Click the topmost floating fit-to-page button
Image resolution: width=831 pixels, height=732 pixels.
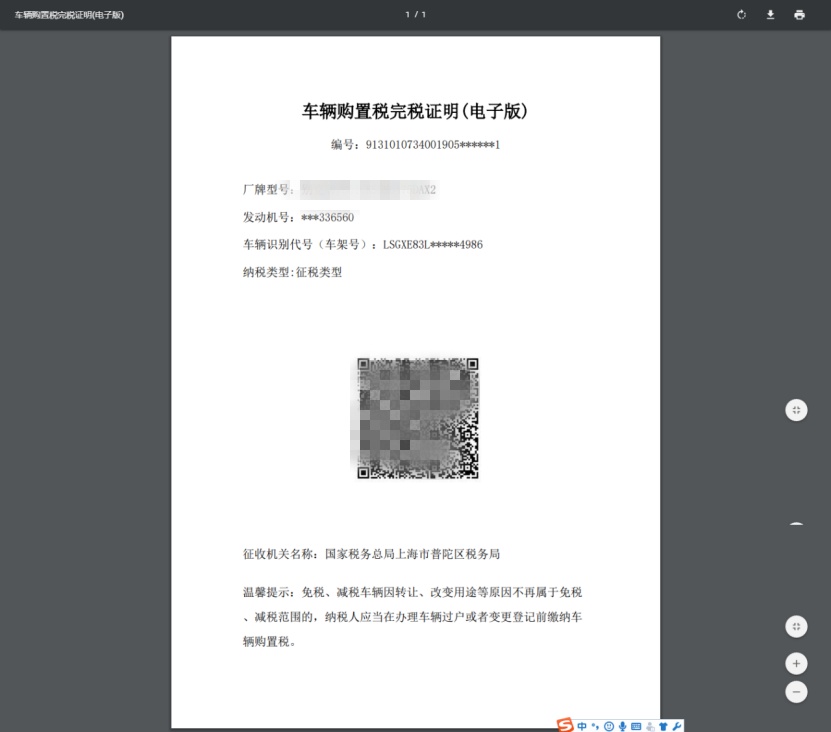(x=796, y=410)
